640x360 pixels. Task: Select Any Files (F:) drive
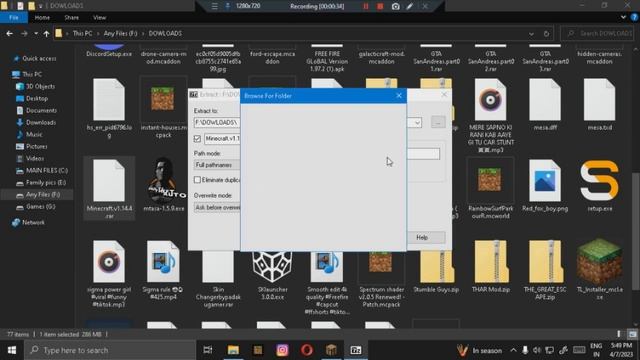tap(43, 195)
